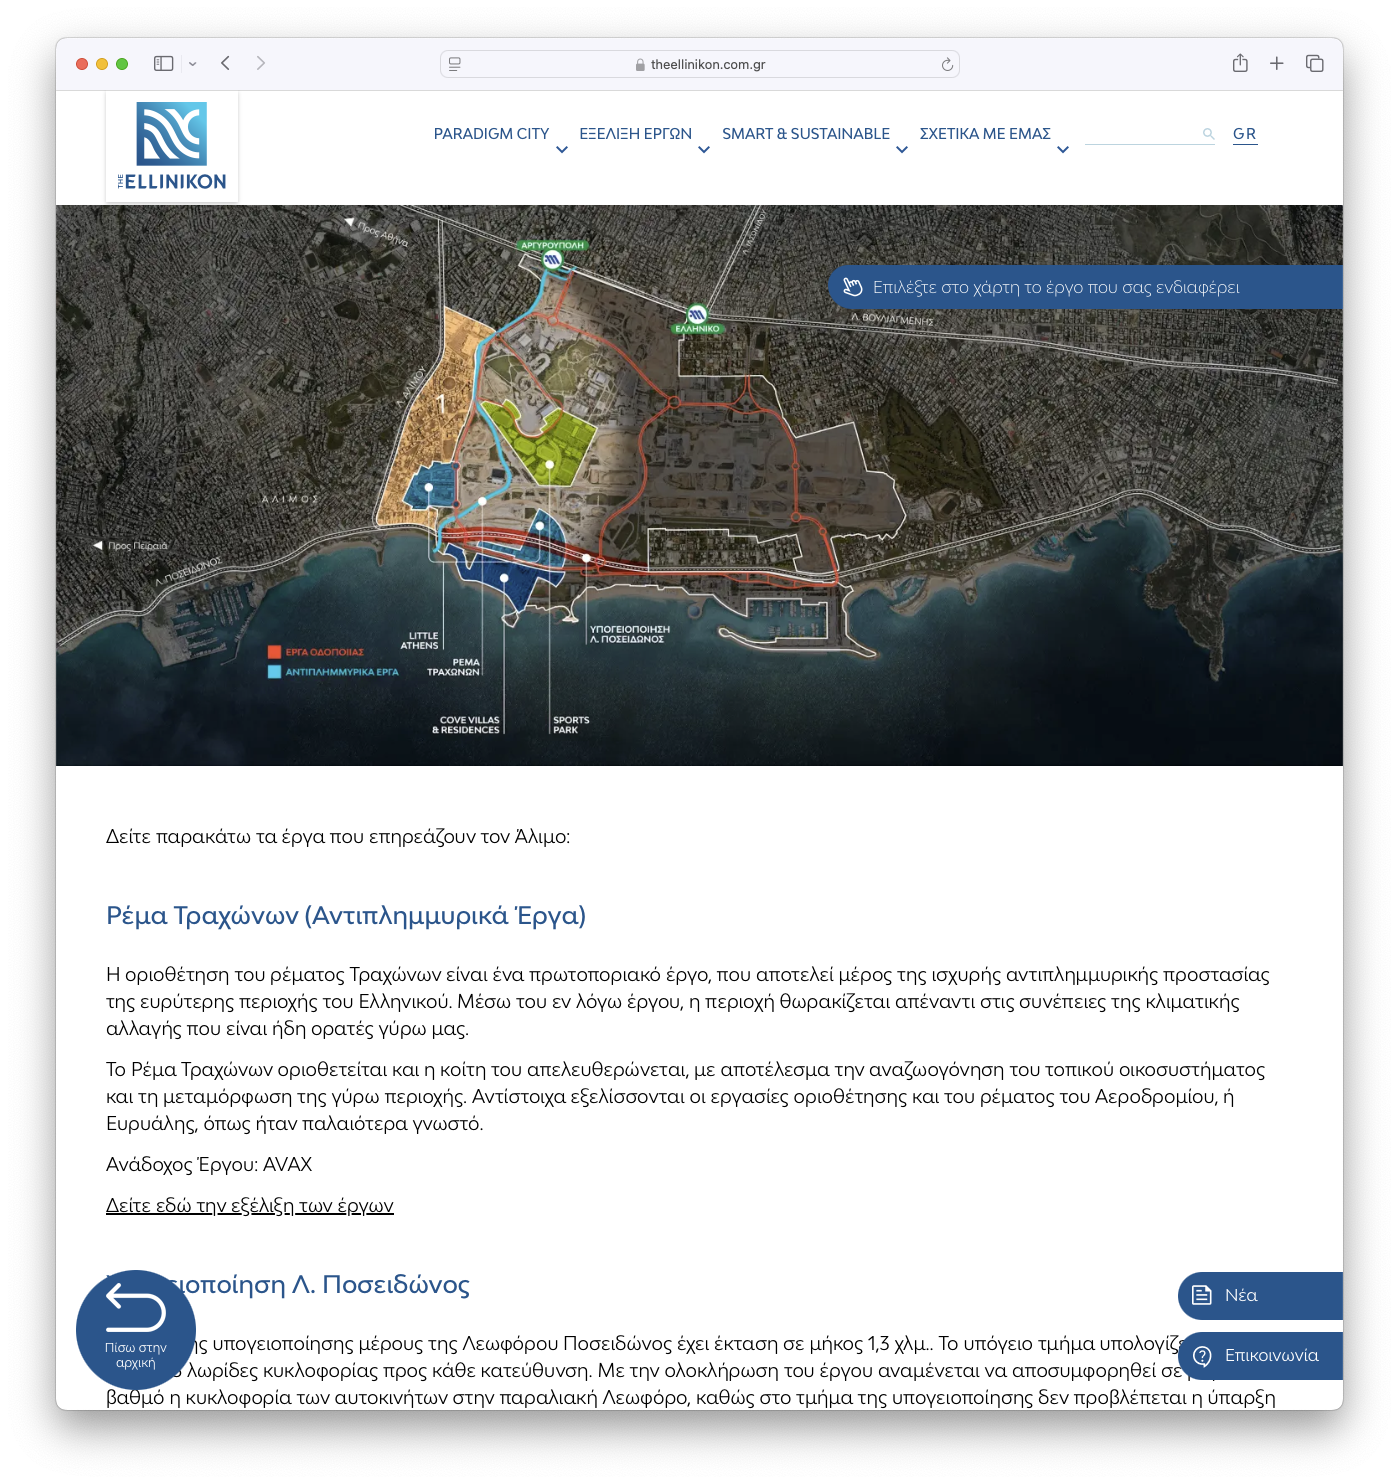The height and width of the screenshot is (1484, 1399).
Task: Click the Νέα news button
Action: tap(1259, 1296)
